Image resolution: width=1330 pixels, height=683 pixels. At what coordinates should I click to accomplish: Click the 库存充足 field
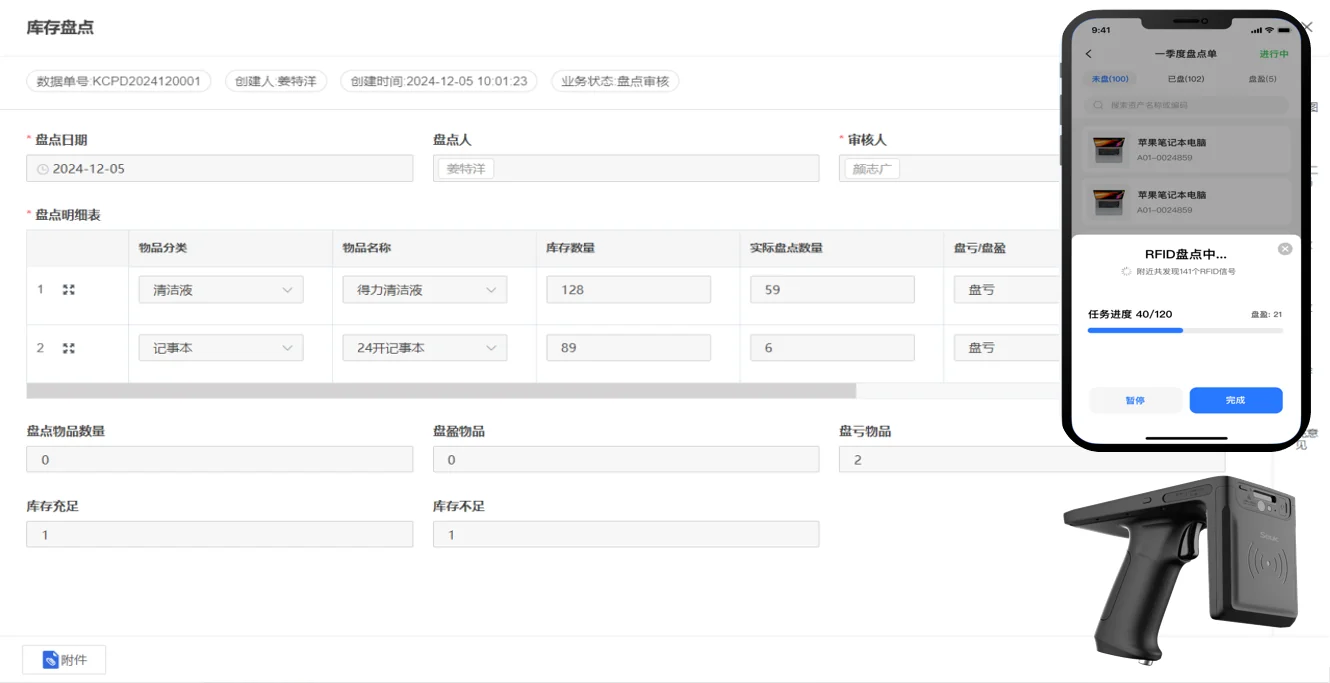coord(220,534)
